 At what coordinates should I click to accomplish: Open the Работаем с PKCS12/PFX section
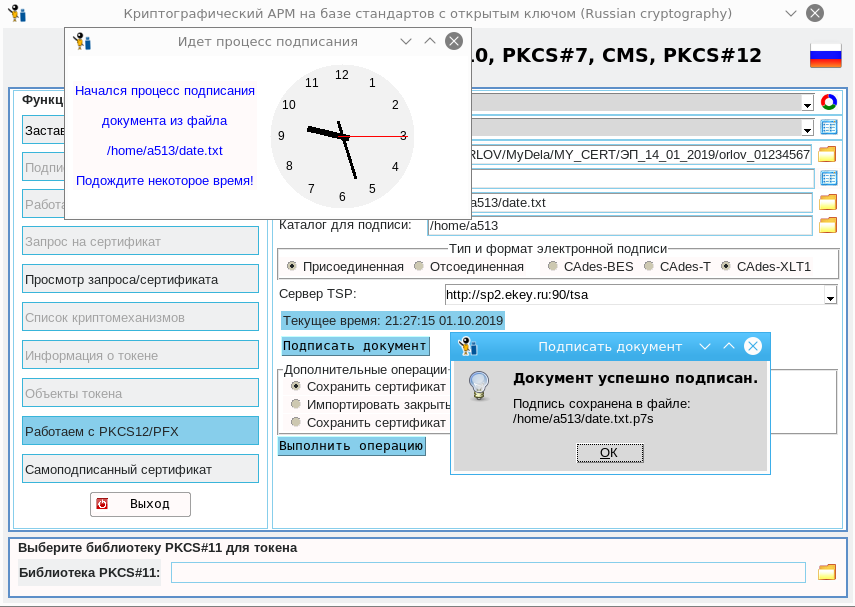pos(140,431)
